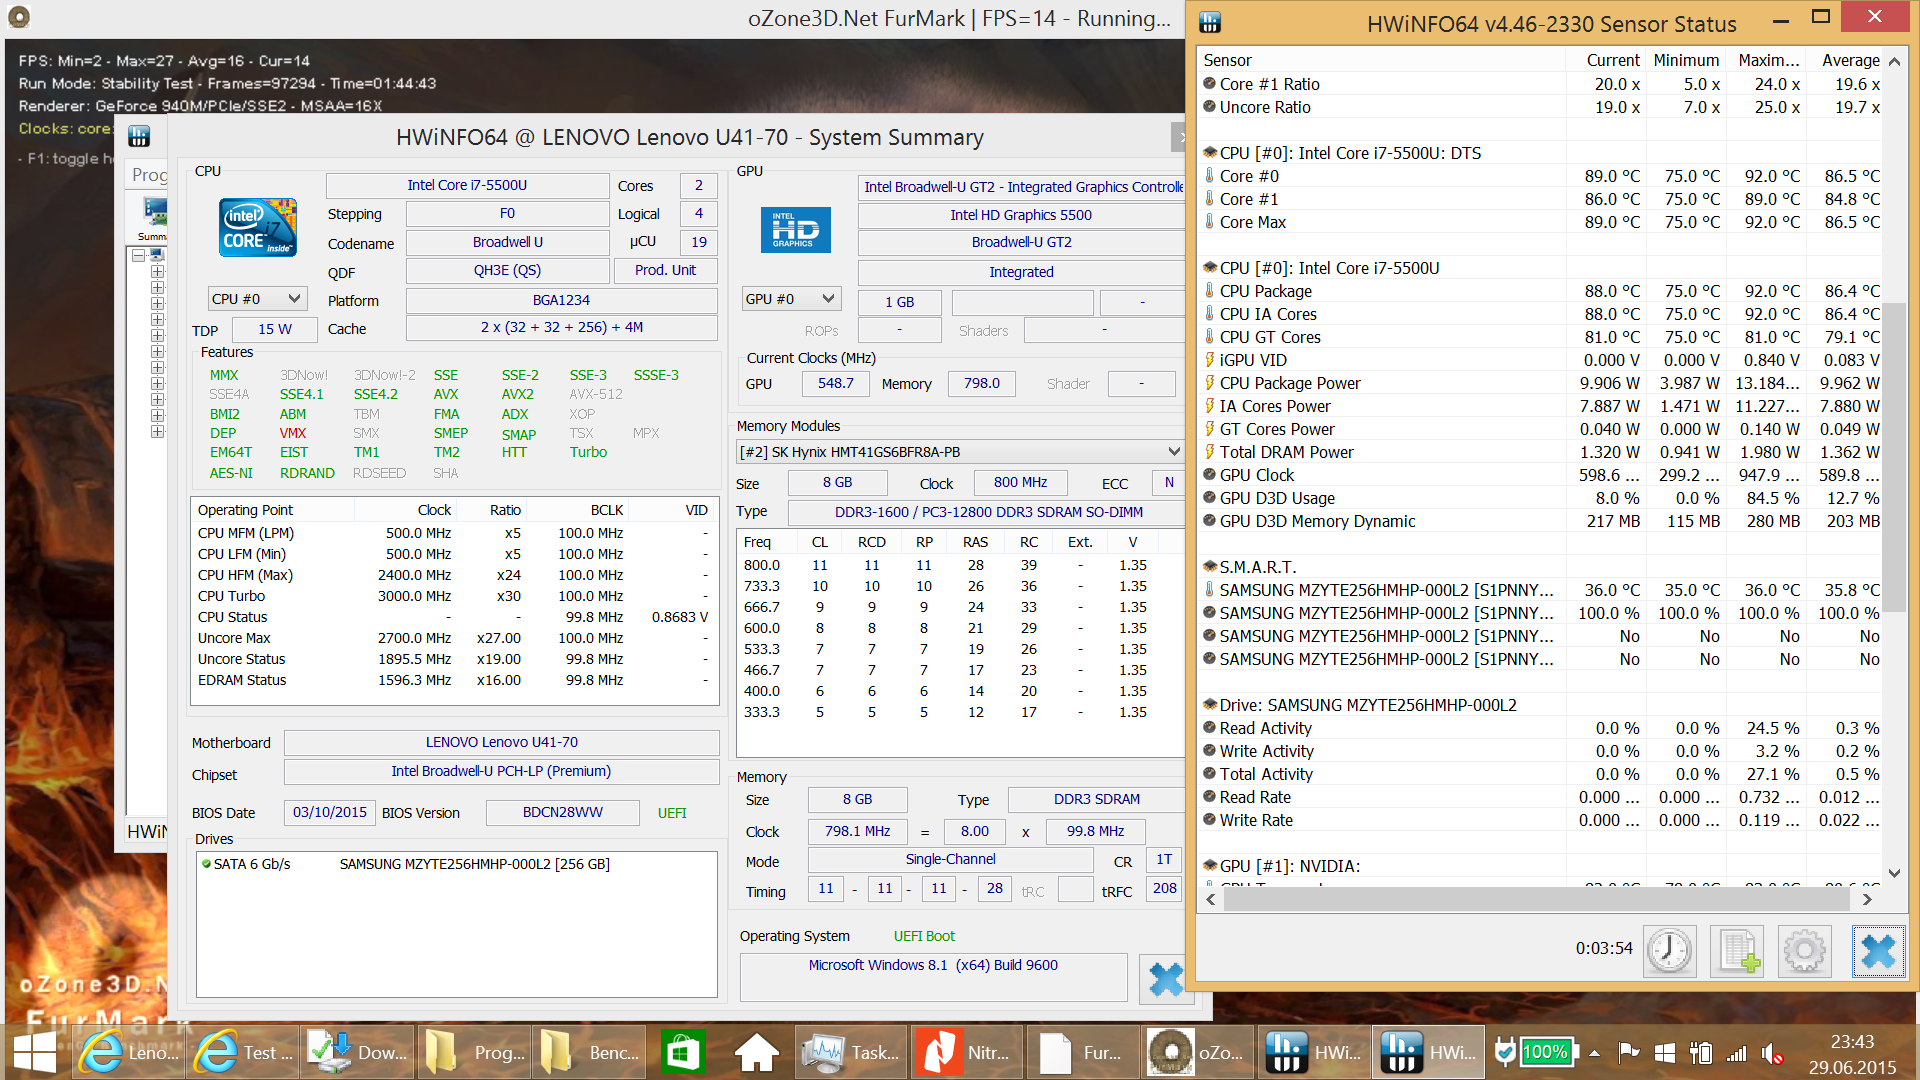Click the sensor clock reset icon
The image size is (1920, 1080).
coord(1669,950)
